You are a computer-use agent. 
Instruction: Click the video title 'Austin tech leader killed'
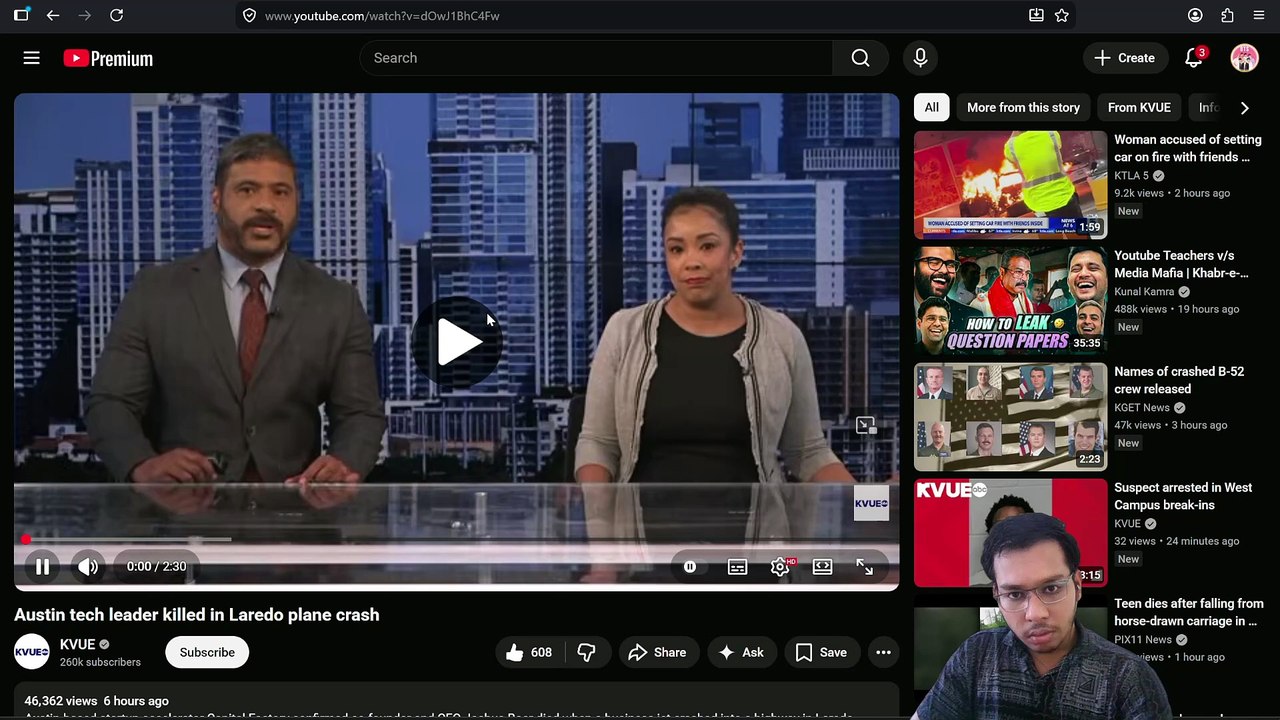pos(197,615)
